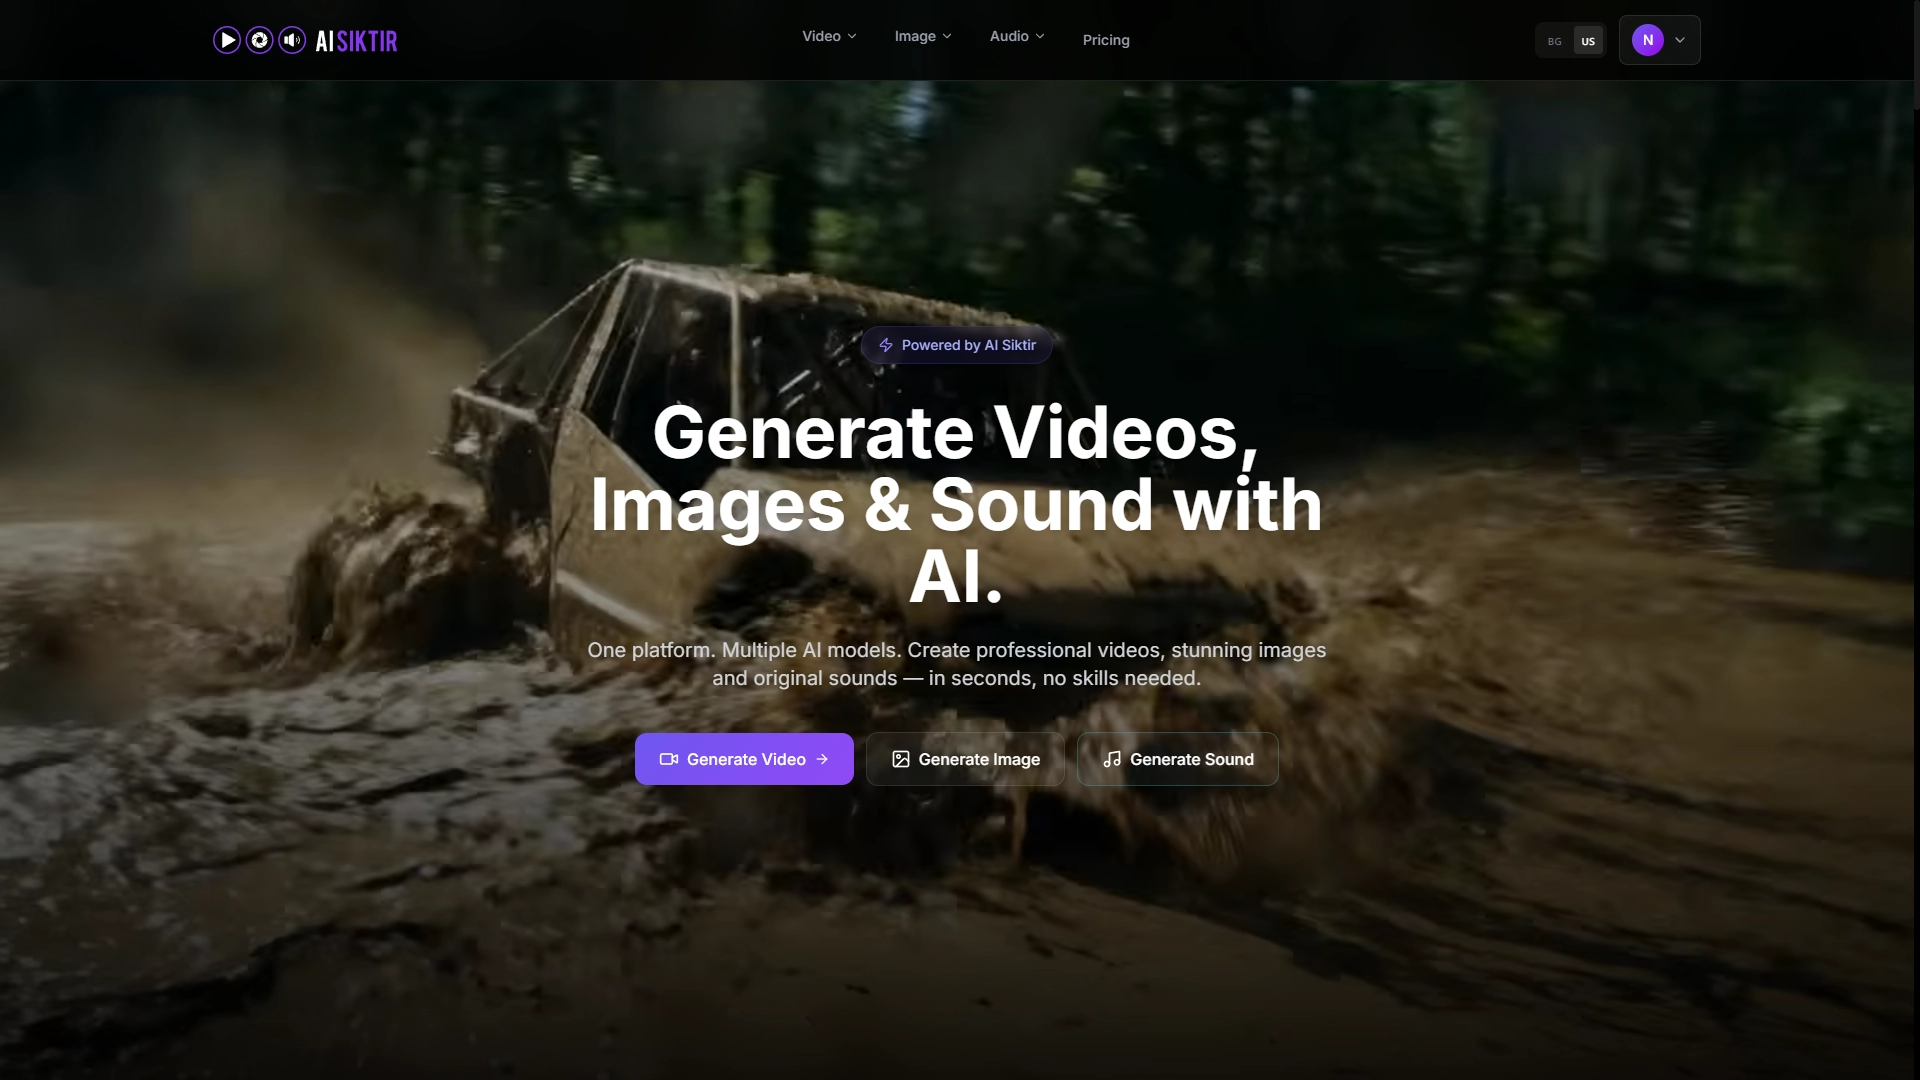Open the Image dropdown menu

click(922, 36)
